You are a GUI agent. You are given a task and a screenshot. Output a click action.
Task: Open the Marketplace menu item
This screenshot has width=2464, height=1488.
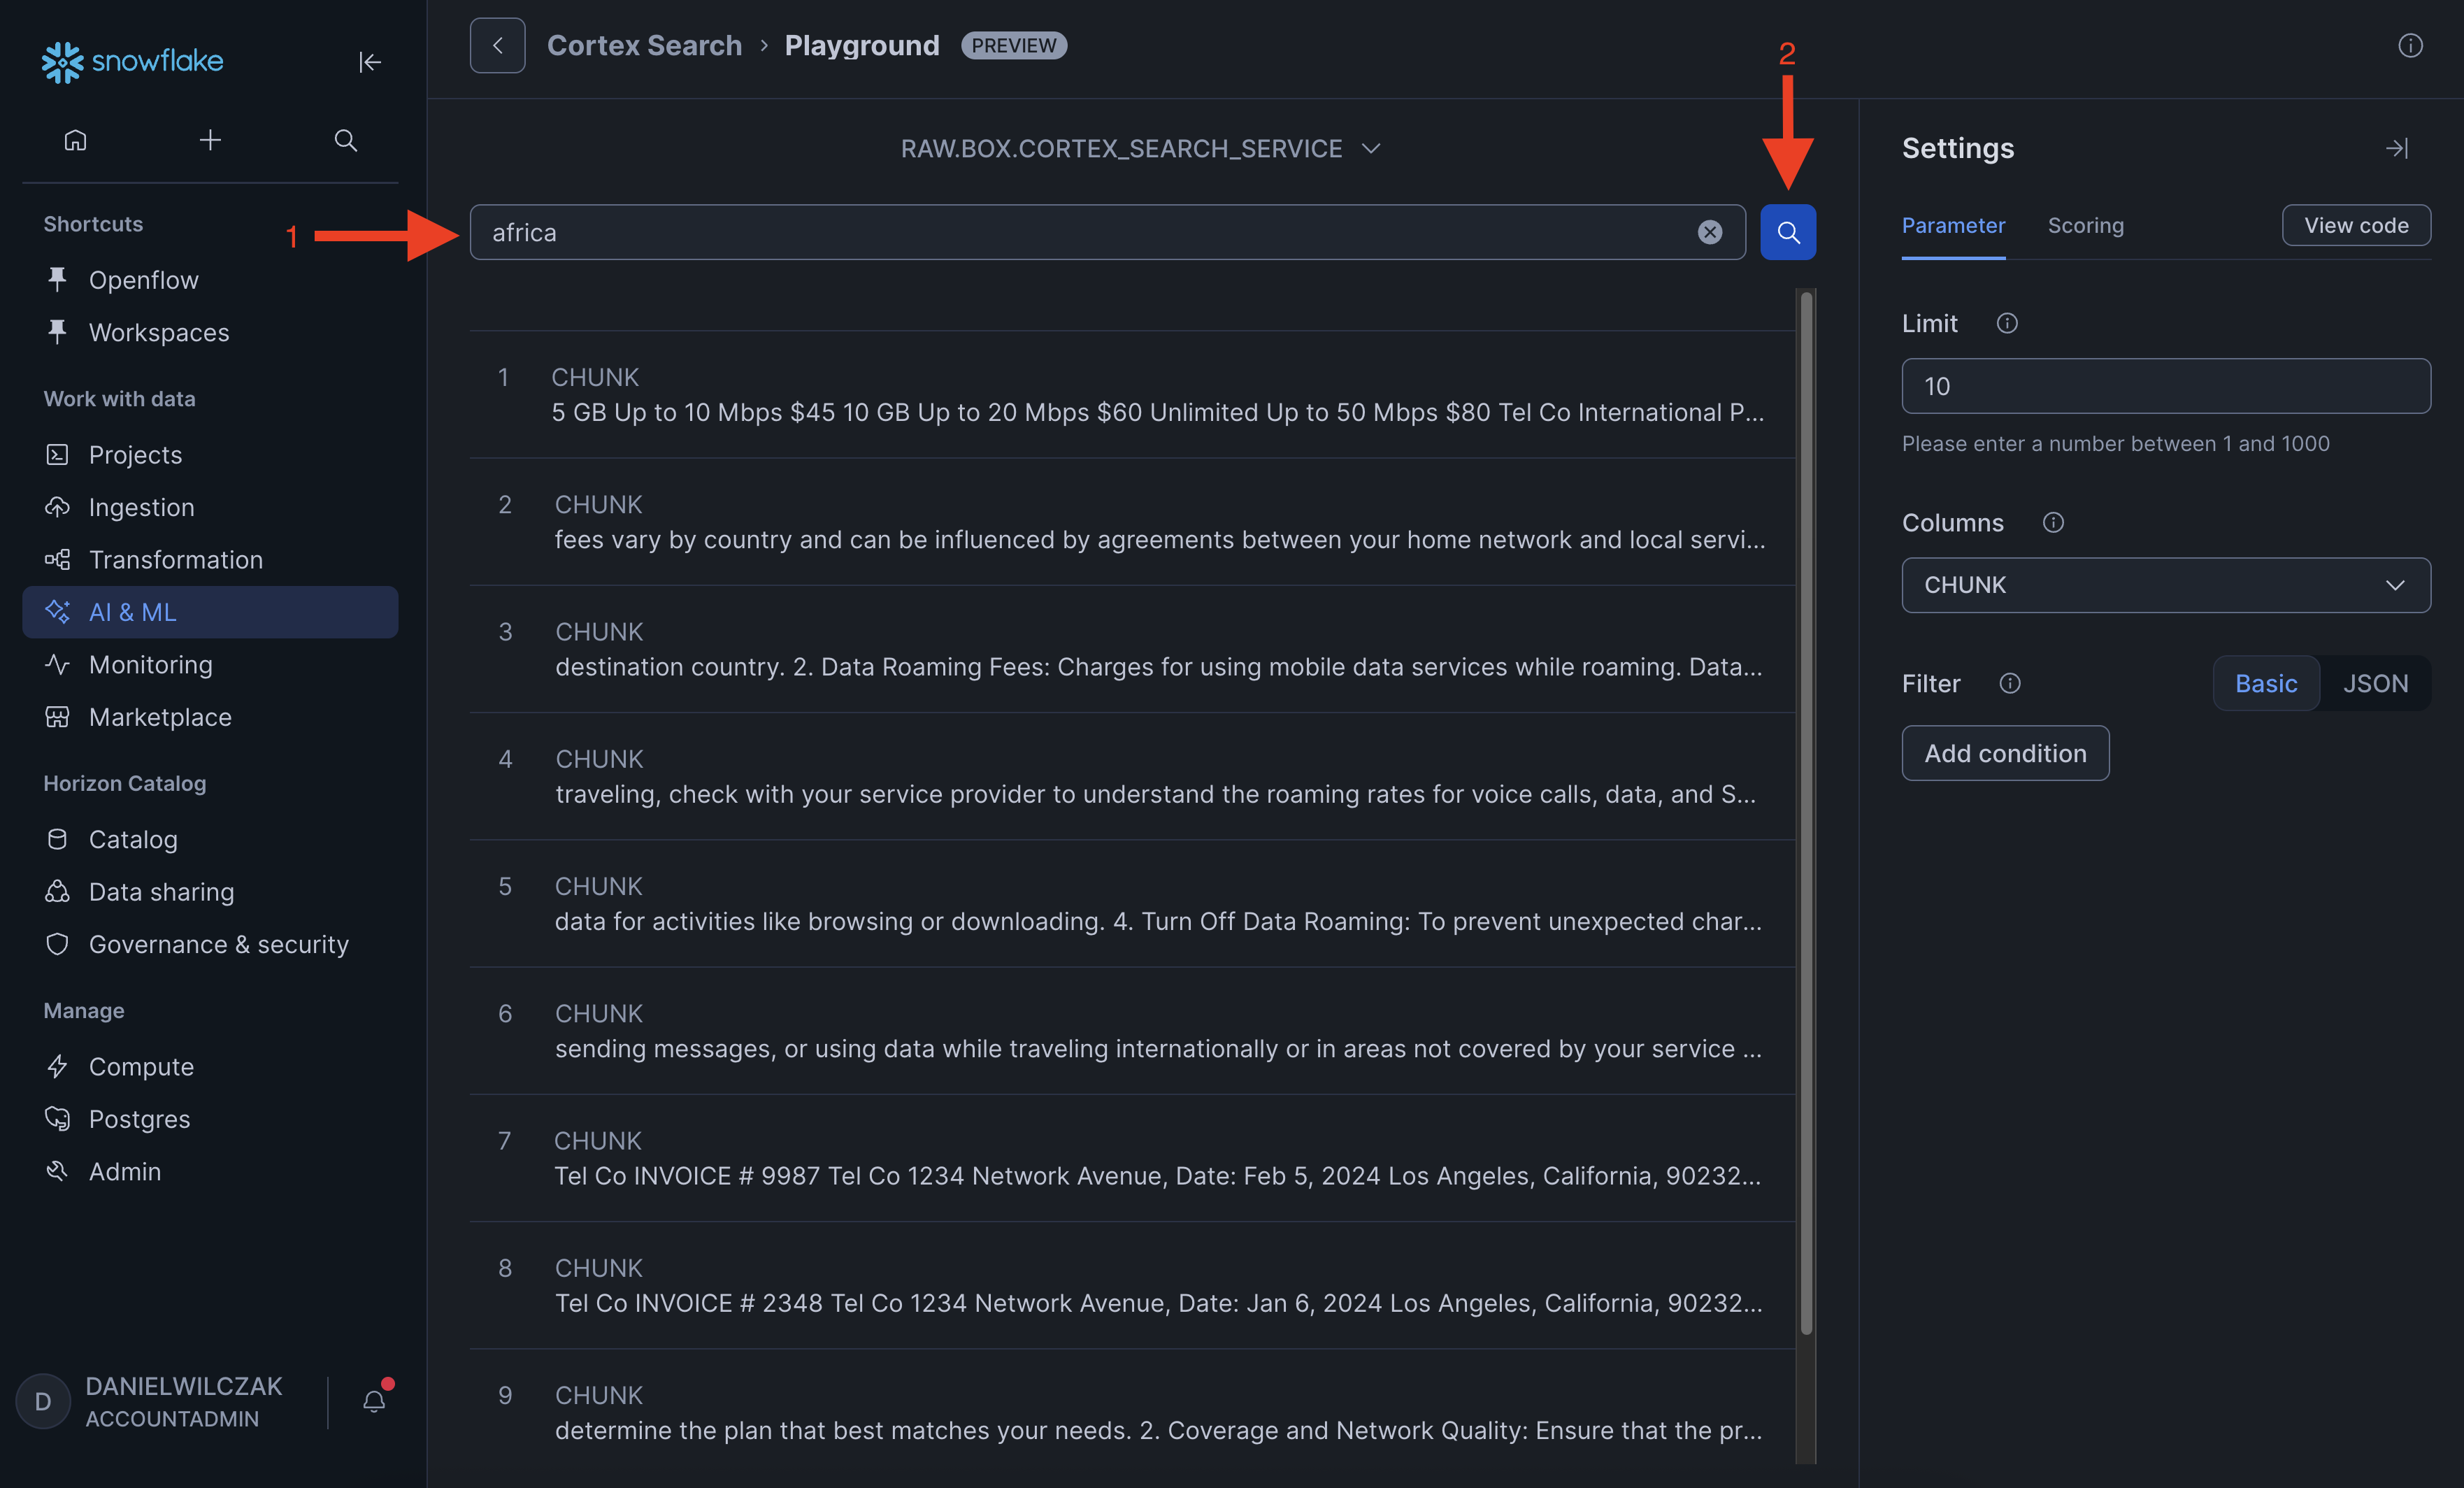[160, 717]
